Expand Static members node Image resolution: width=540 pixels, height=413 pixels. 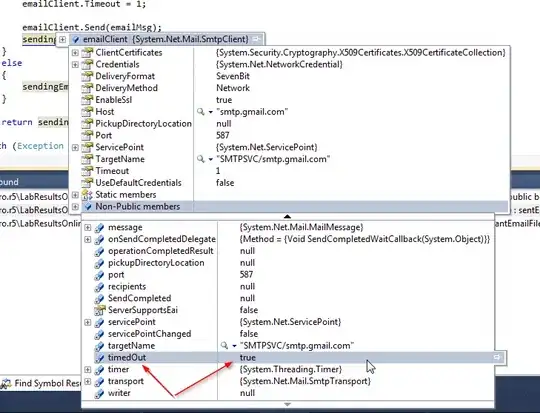point(75,195)
